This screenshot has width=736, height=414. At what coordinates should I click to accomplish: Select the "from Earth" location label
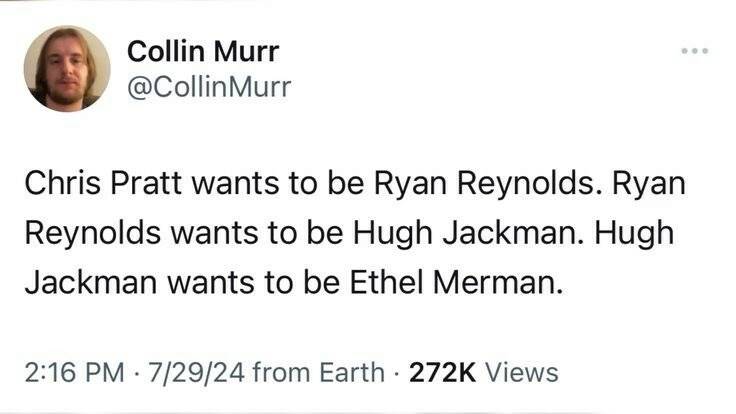[x=320, y=373]
